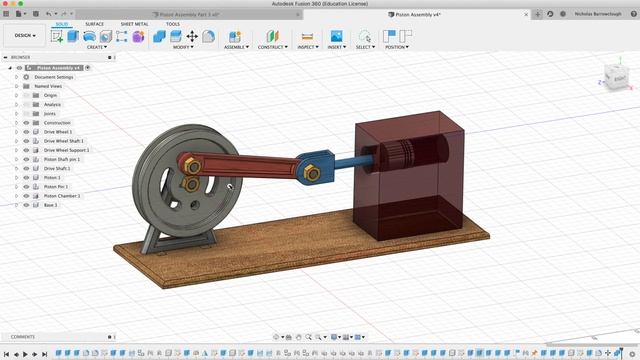Play the timeline
Viewport: 640px width, 360px height.
pos(25,354)
